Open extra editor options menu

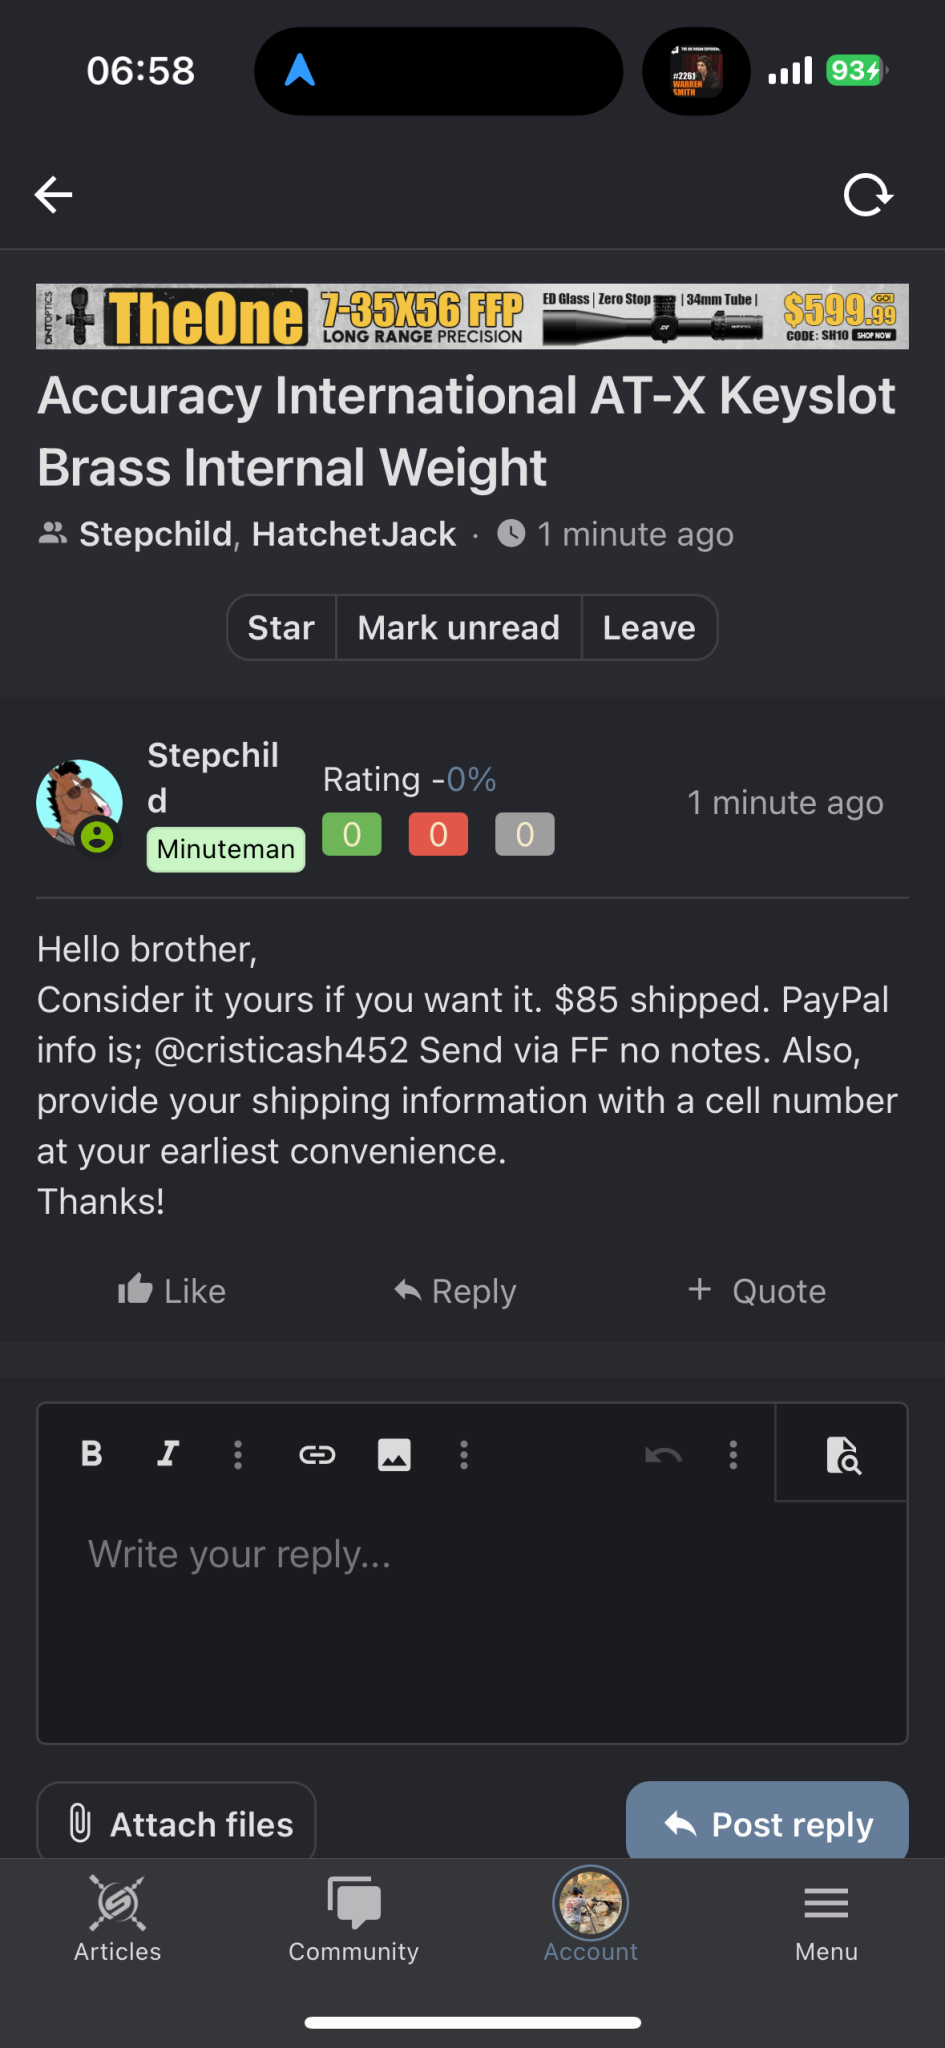pos(733,1455)
